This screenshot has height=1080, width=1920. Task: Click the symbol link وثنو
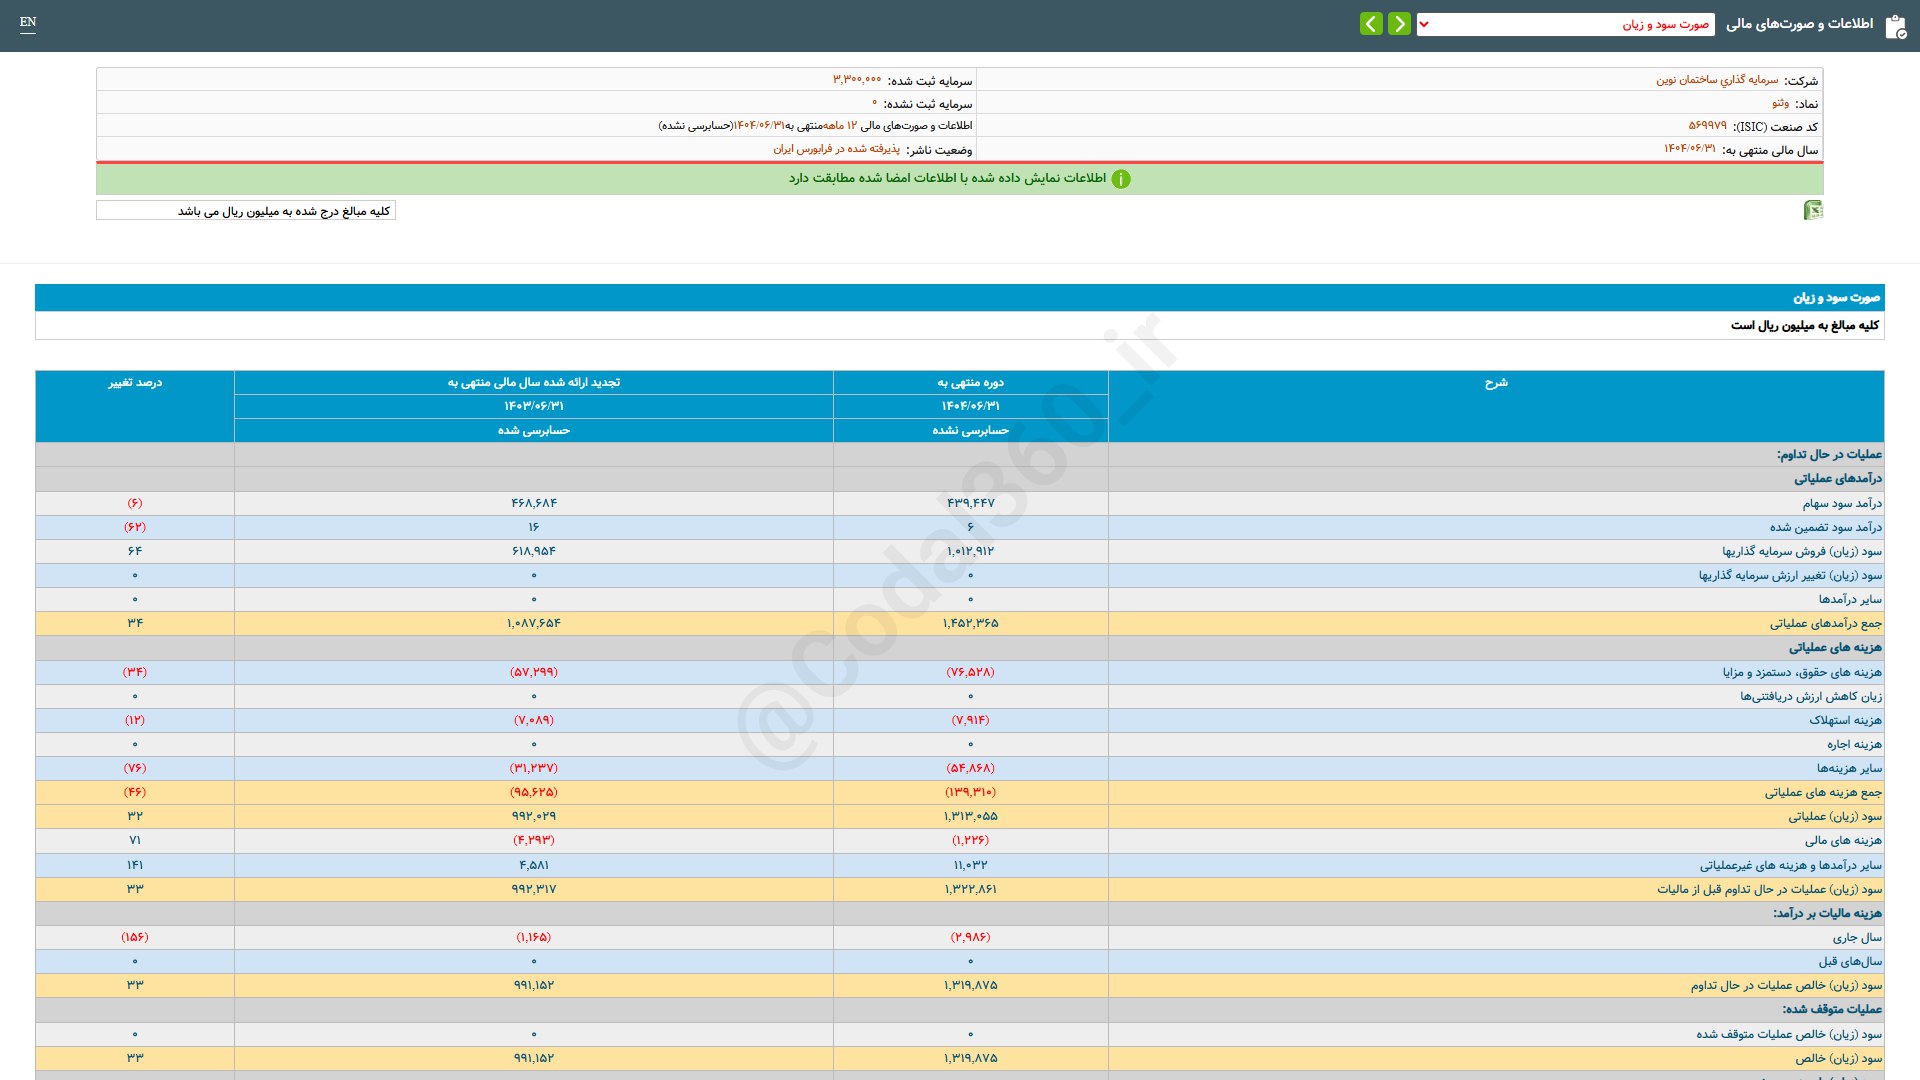pos(1780,103)
